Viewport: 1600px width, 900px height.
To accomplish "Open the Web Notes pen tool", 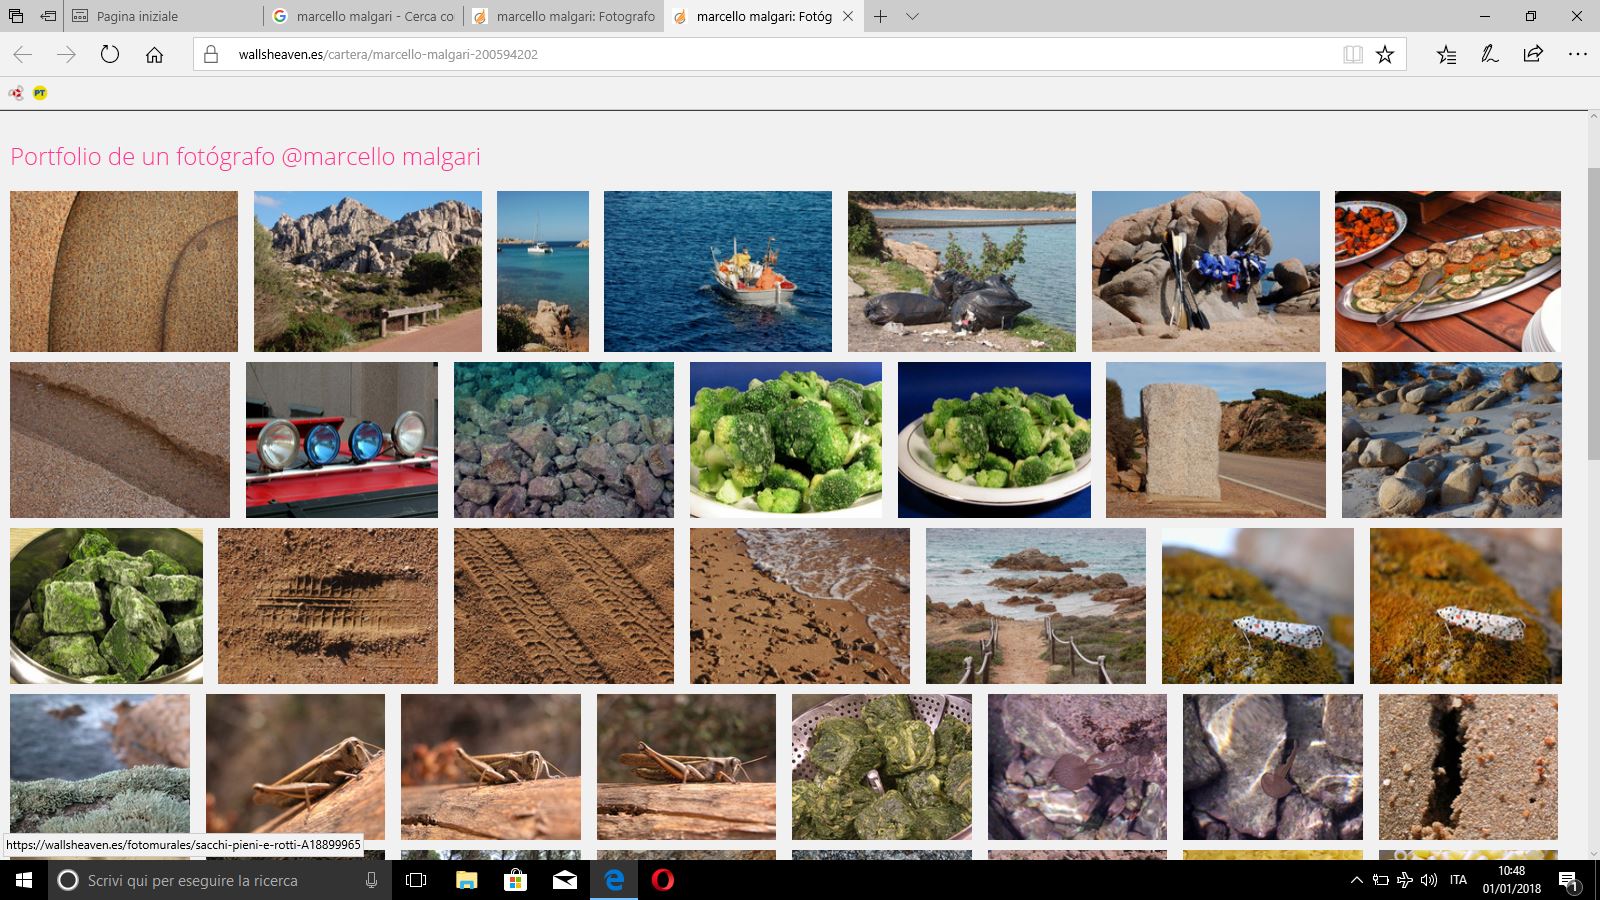I will coord(1490,54).
